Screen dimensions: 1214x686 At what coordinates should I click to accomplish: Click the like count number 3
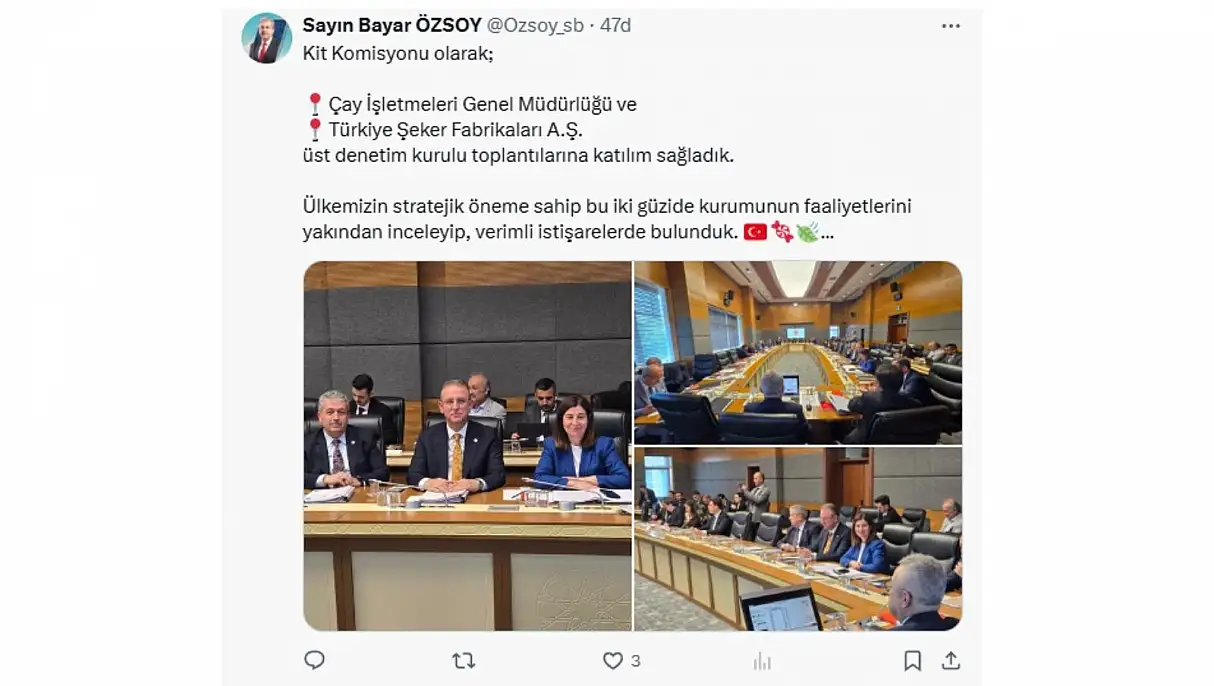(x=636, y=661)
